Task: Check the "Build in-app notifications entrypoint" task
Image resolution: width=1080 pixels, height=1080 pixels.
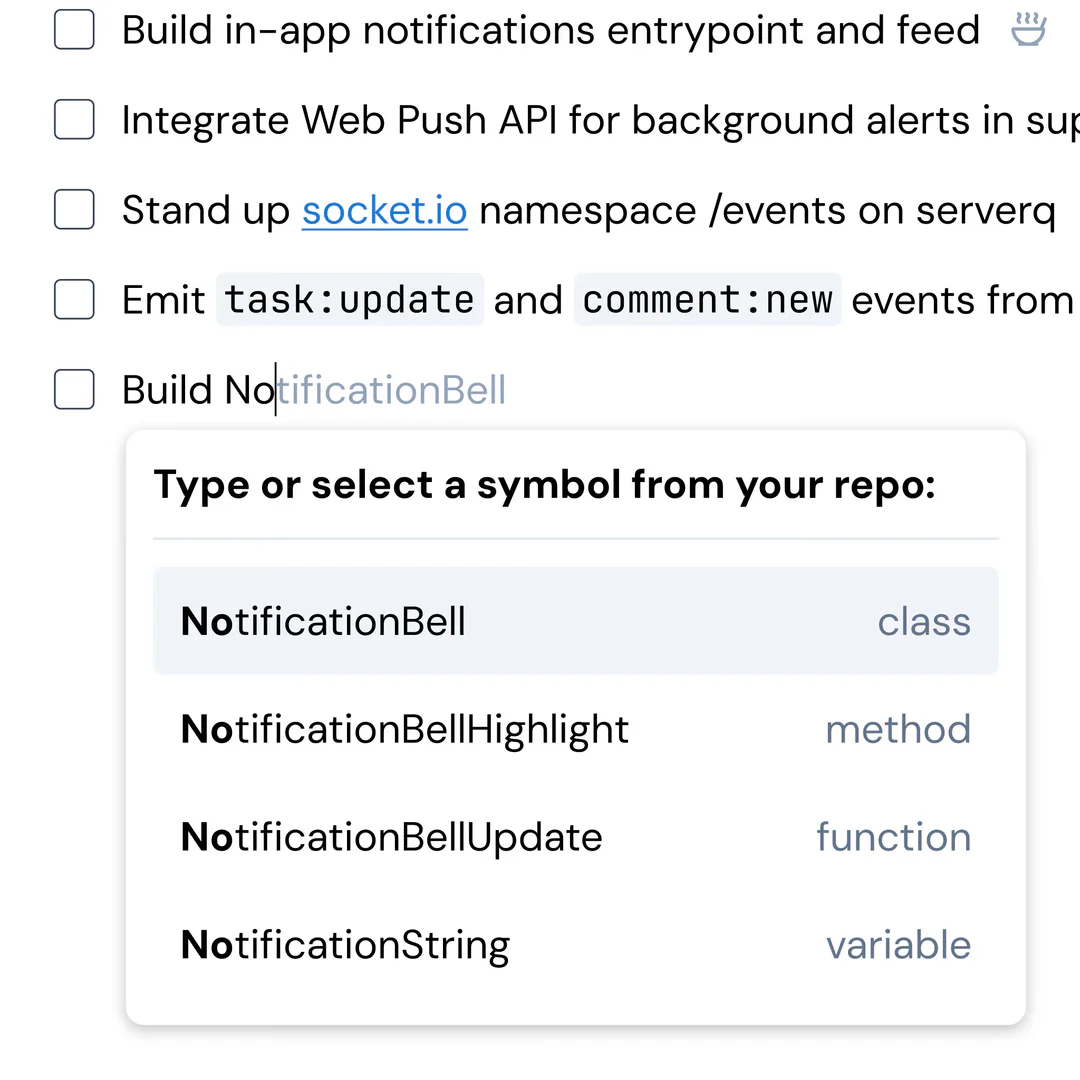Action: click(74, 30)
